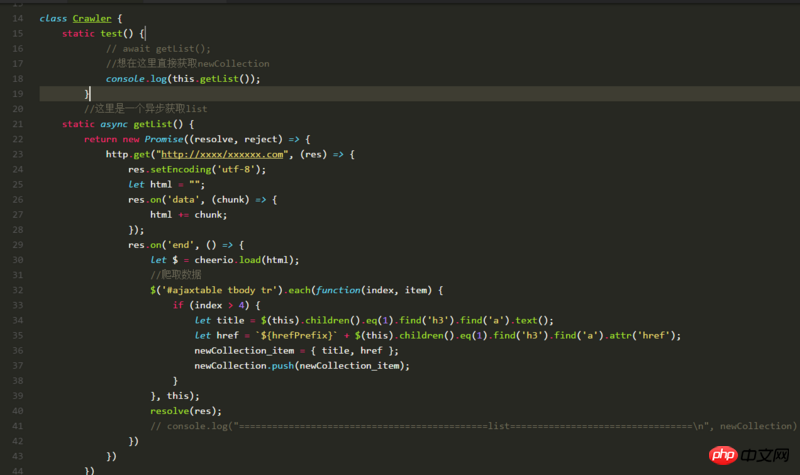Click line number 32 in the gutter

(18, 290)
